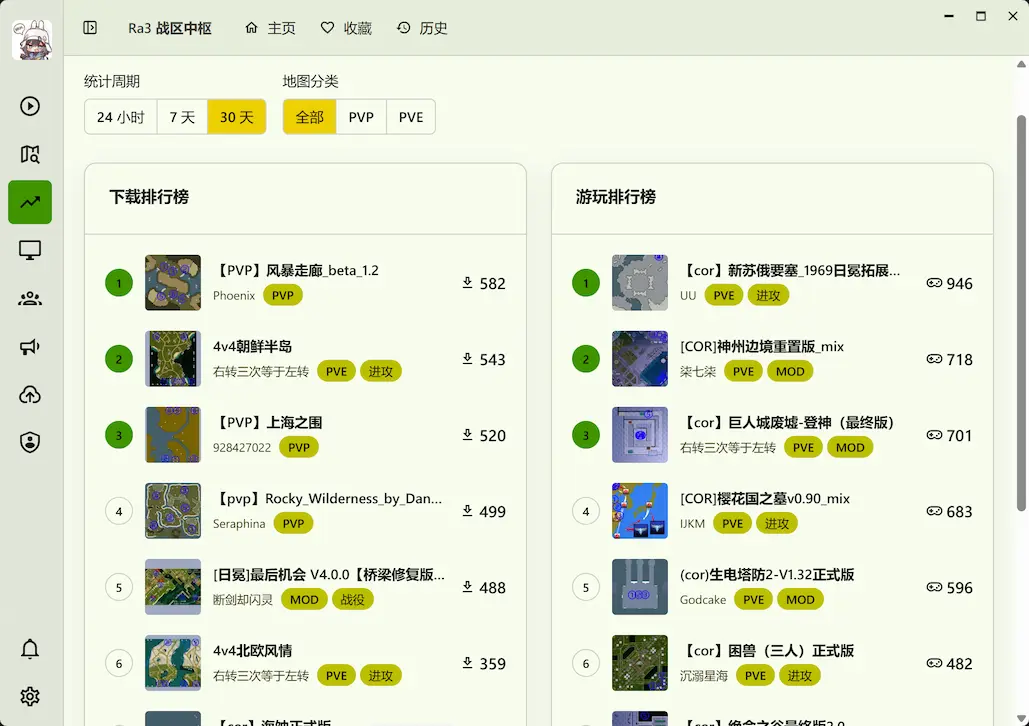Viewport: 1029px width, 726px height.
Task: Open map [COR]樱花国之墓v0.90_mix
Action: [765, 499]
